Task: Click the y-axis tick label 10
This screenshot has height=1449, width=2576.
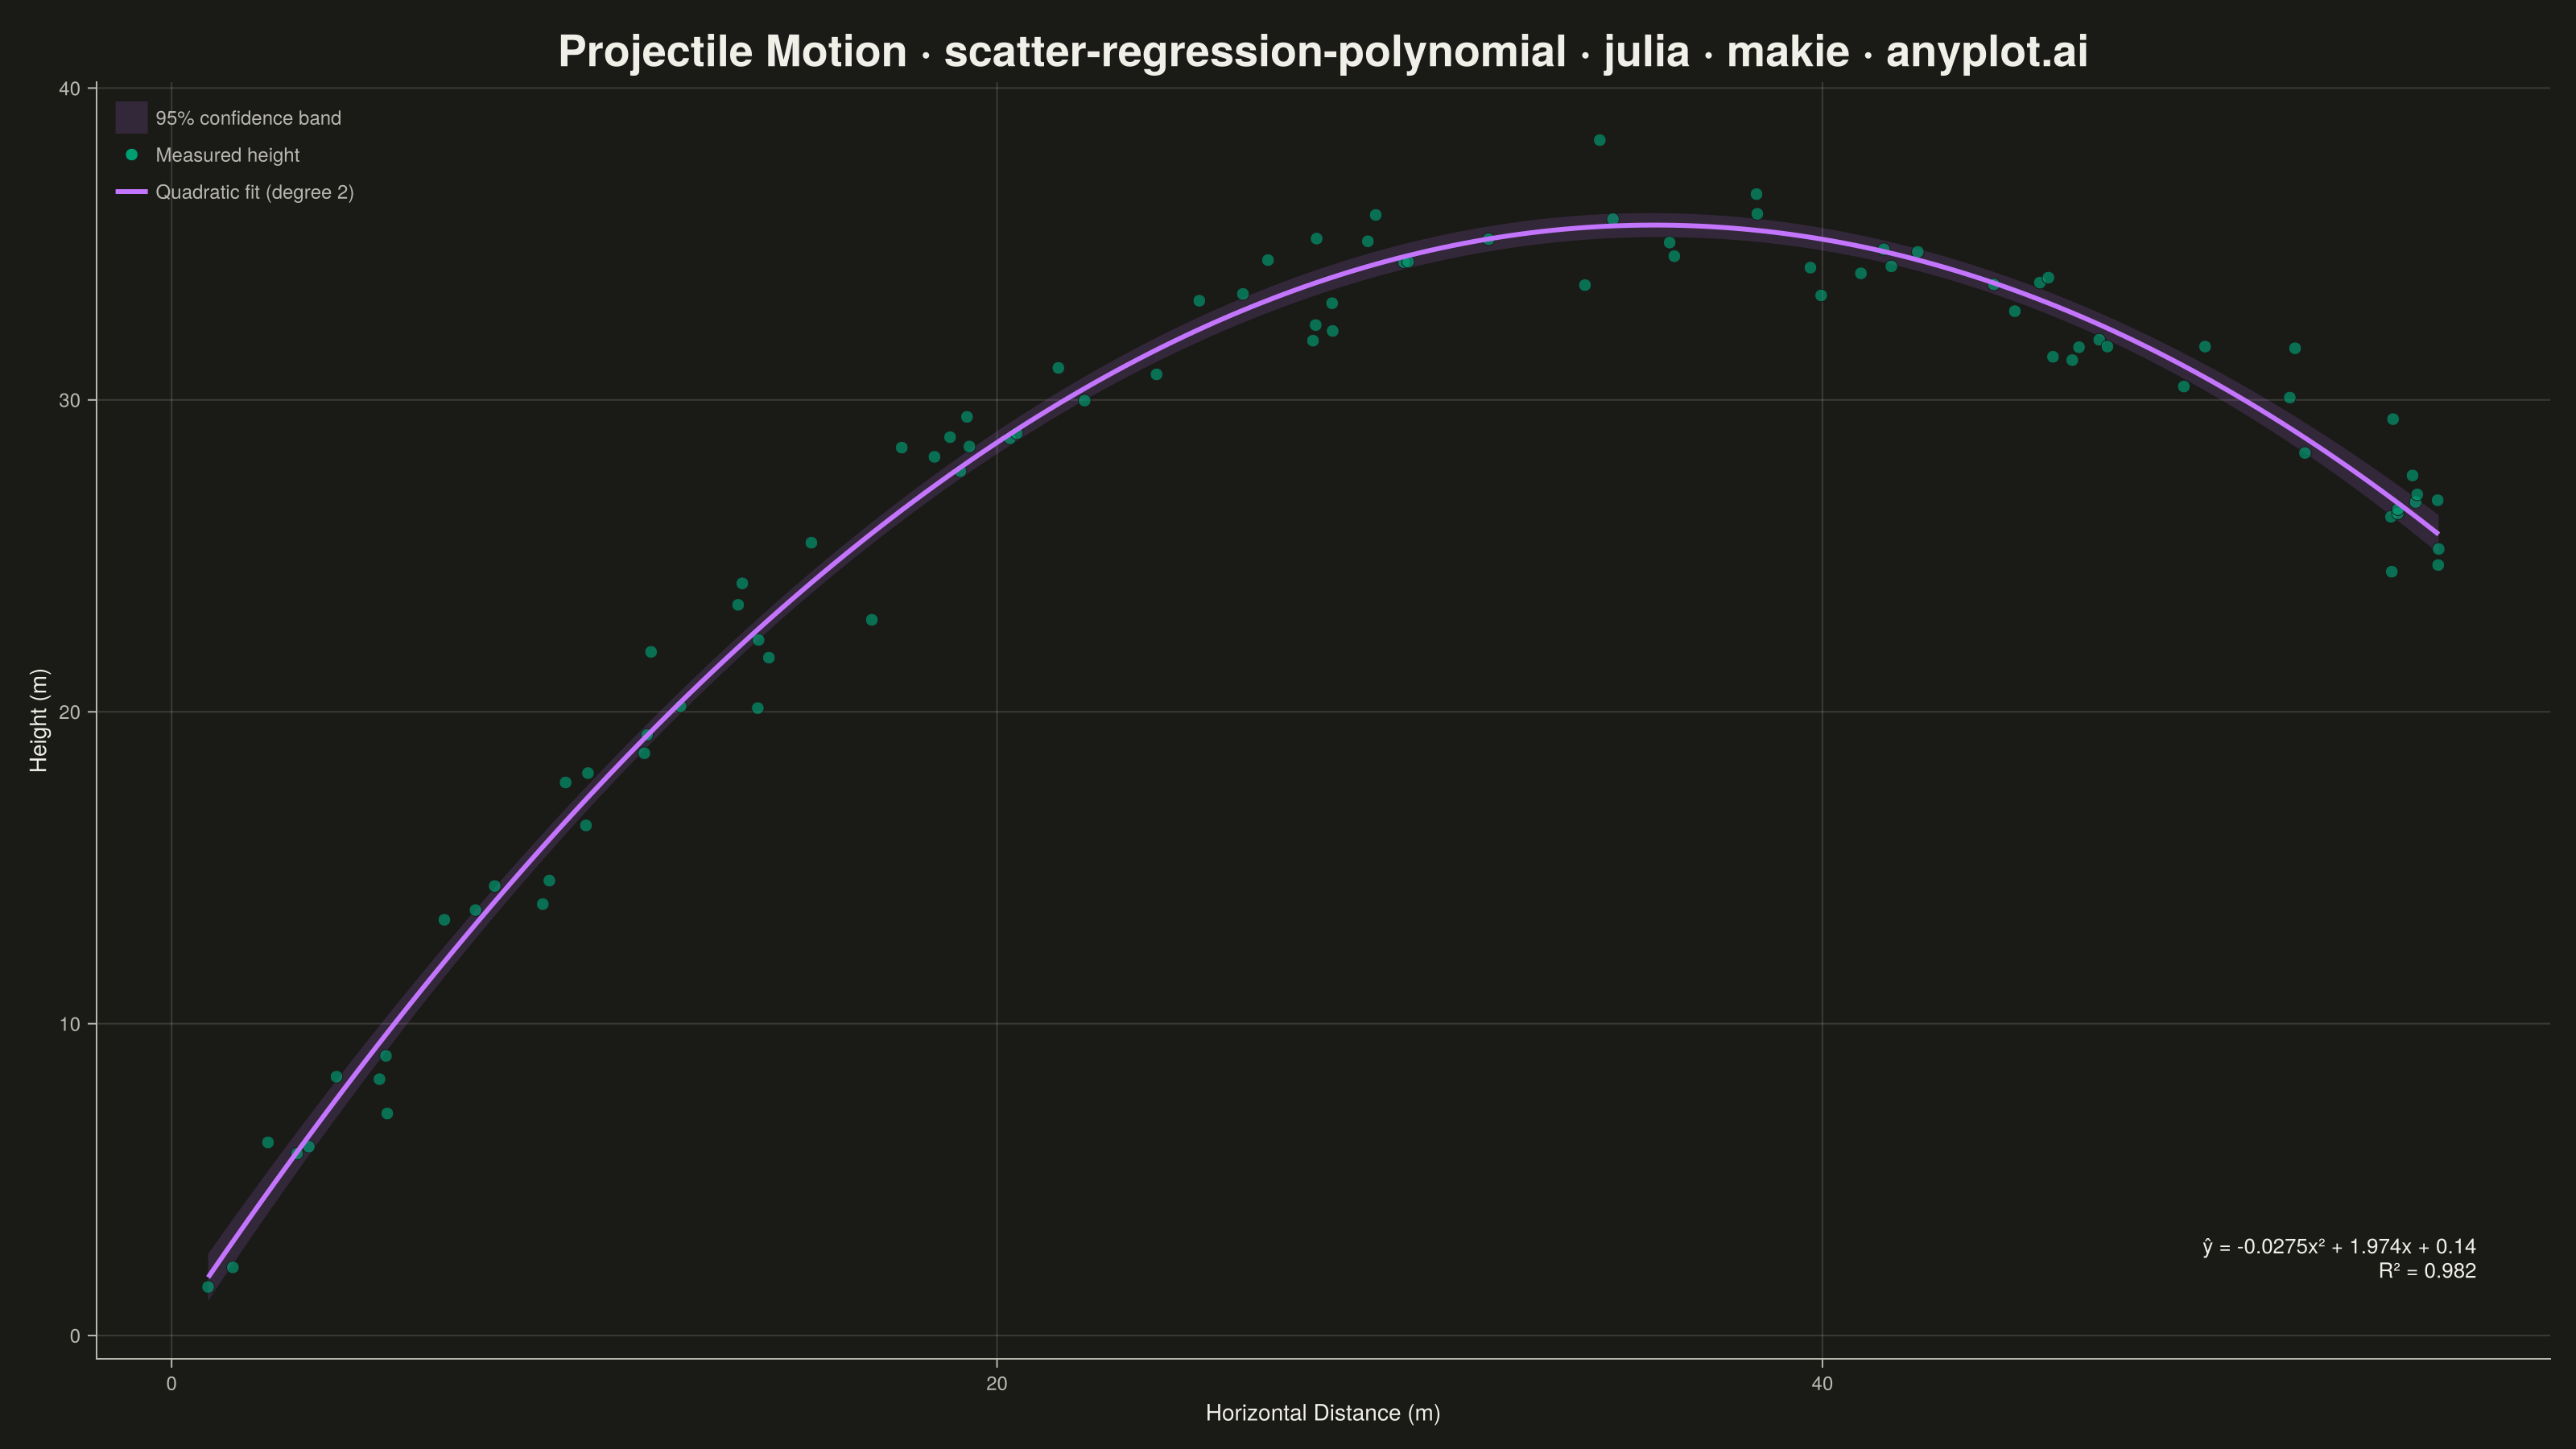Action: pyautogui.click(x=69, y=1024)
